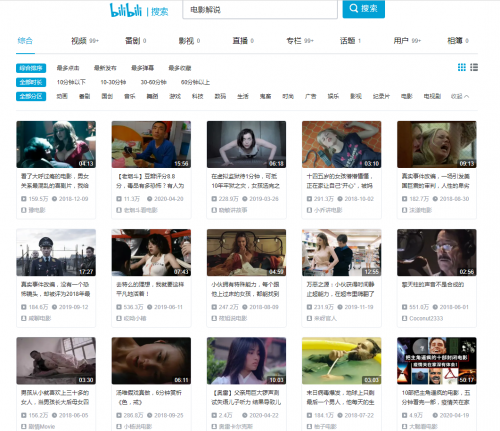The image size is (500, 431).
Task: Click clock icon beside 2018-08-30
Action: click(435, 199)
